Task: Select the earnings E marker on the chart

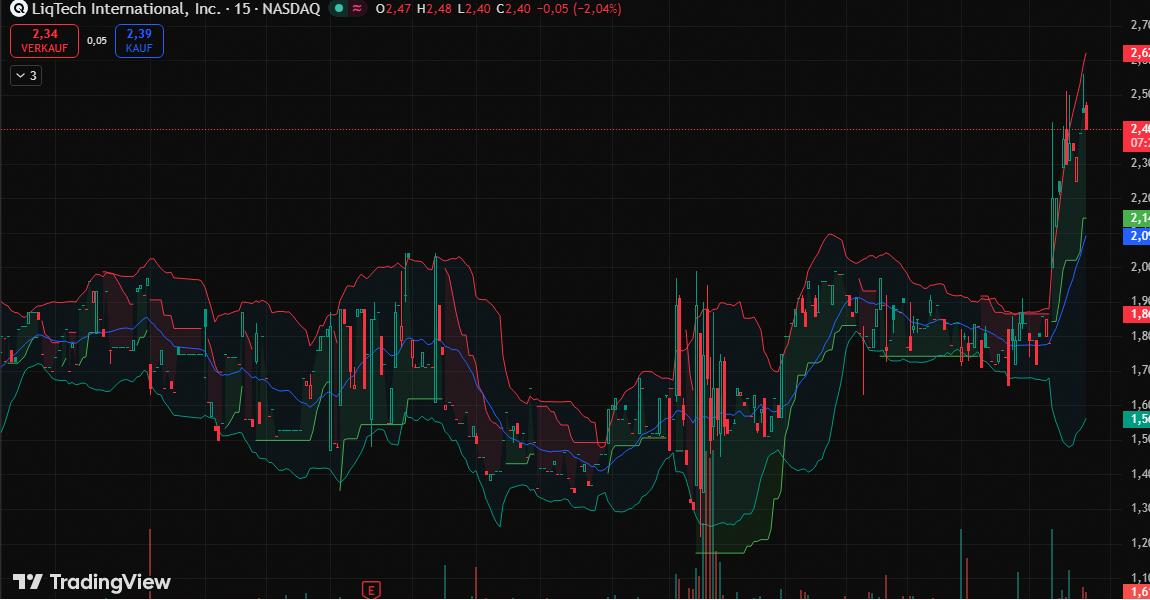Action: tap(374, 590)
